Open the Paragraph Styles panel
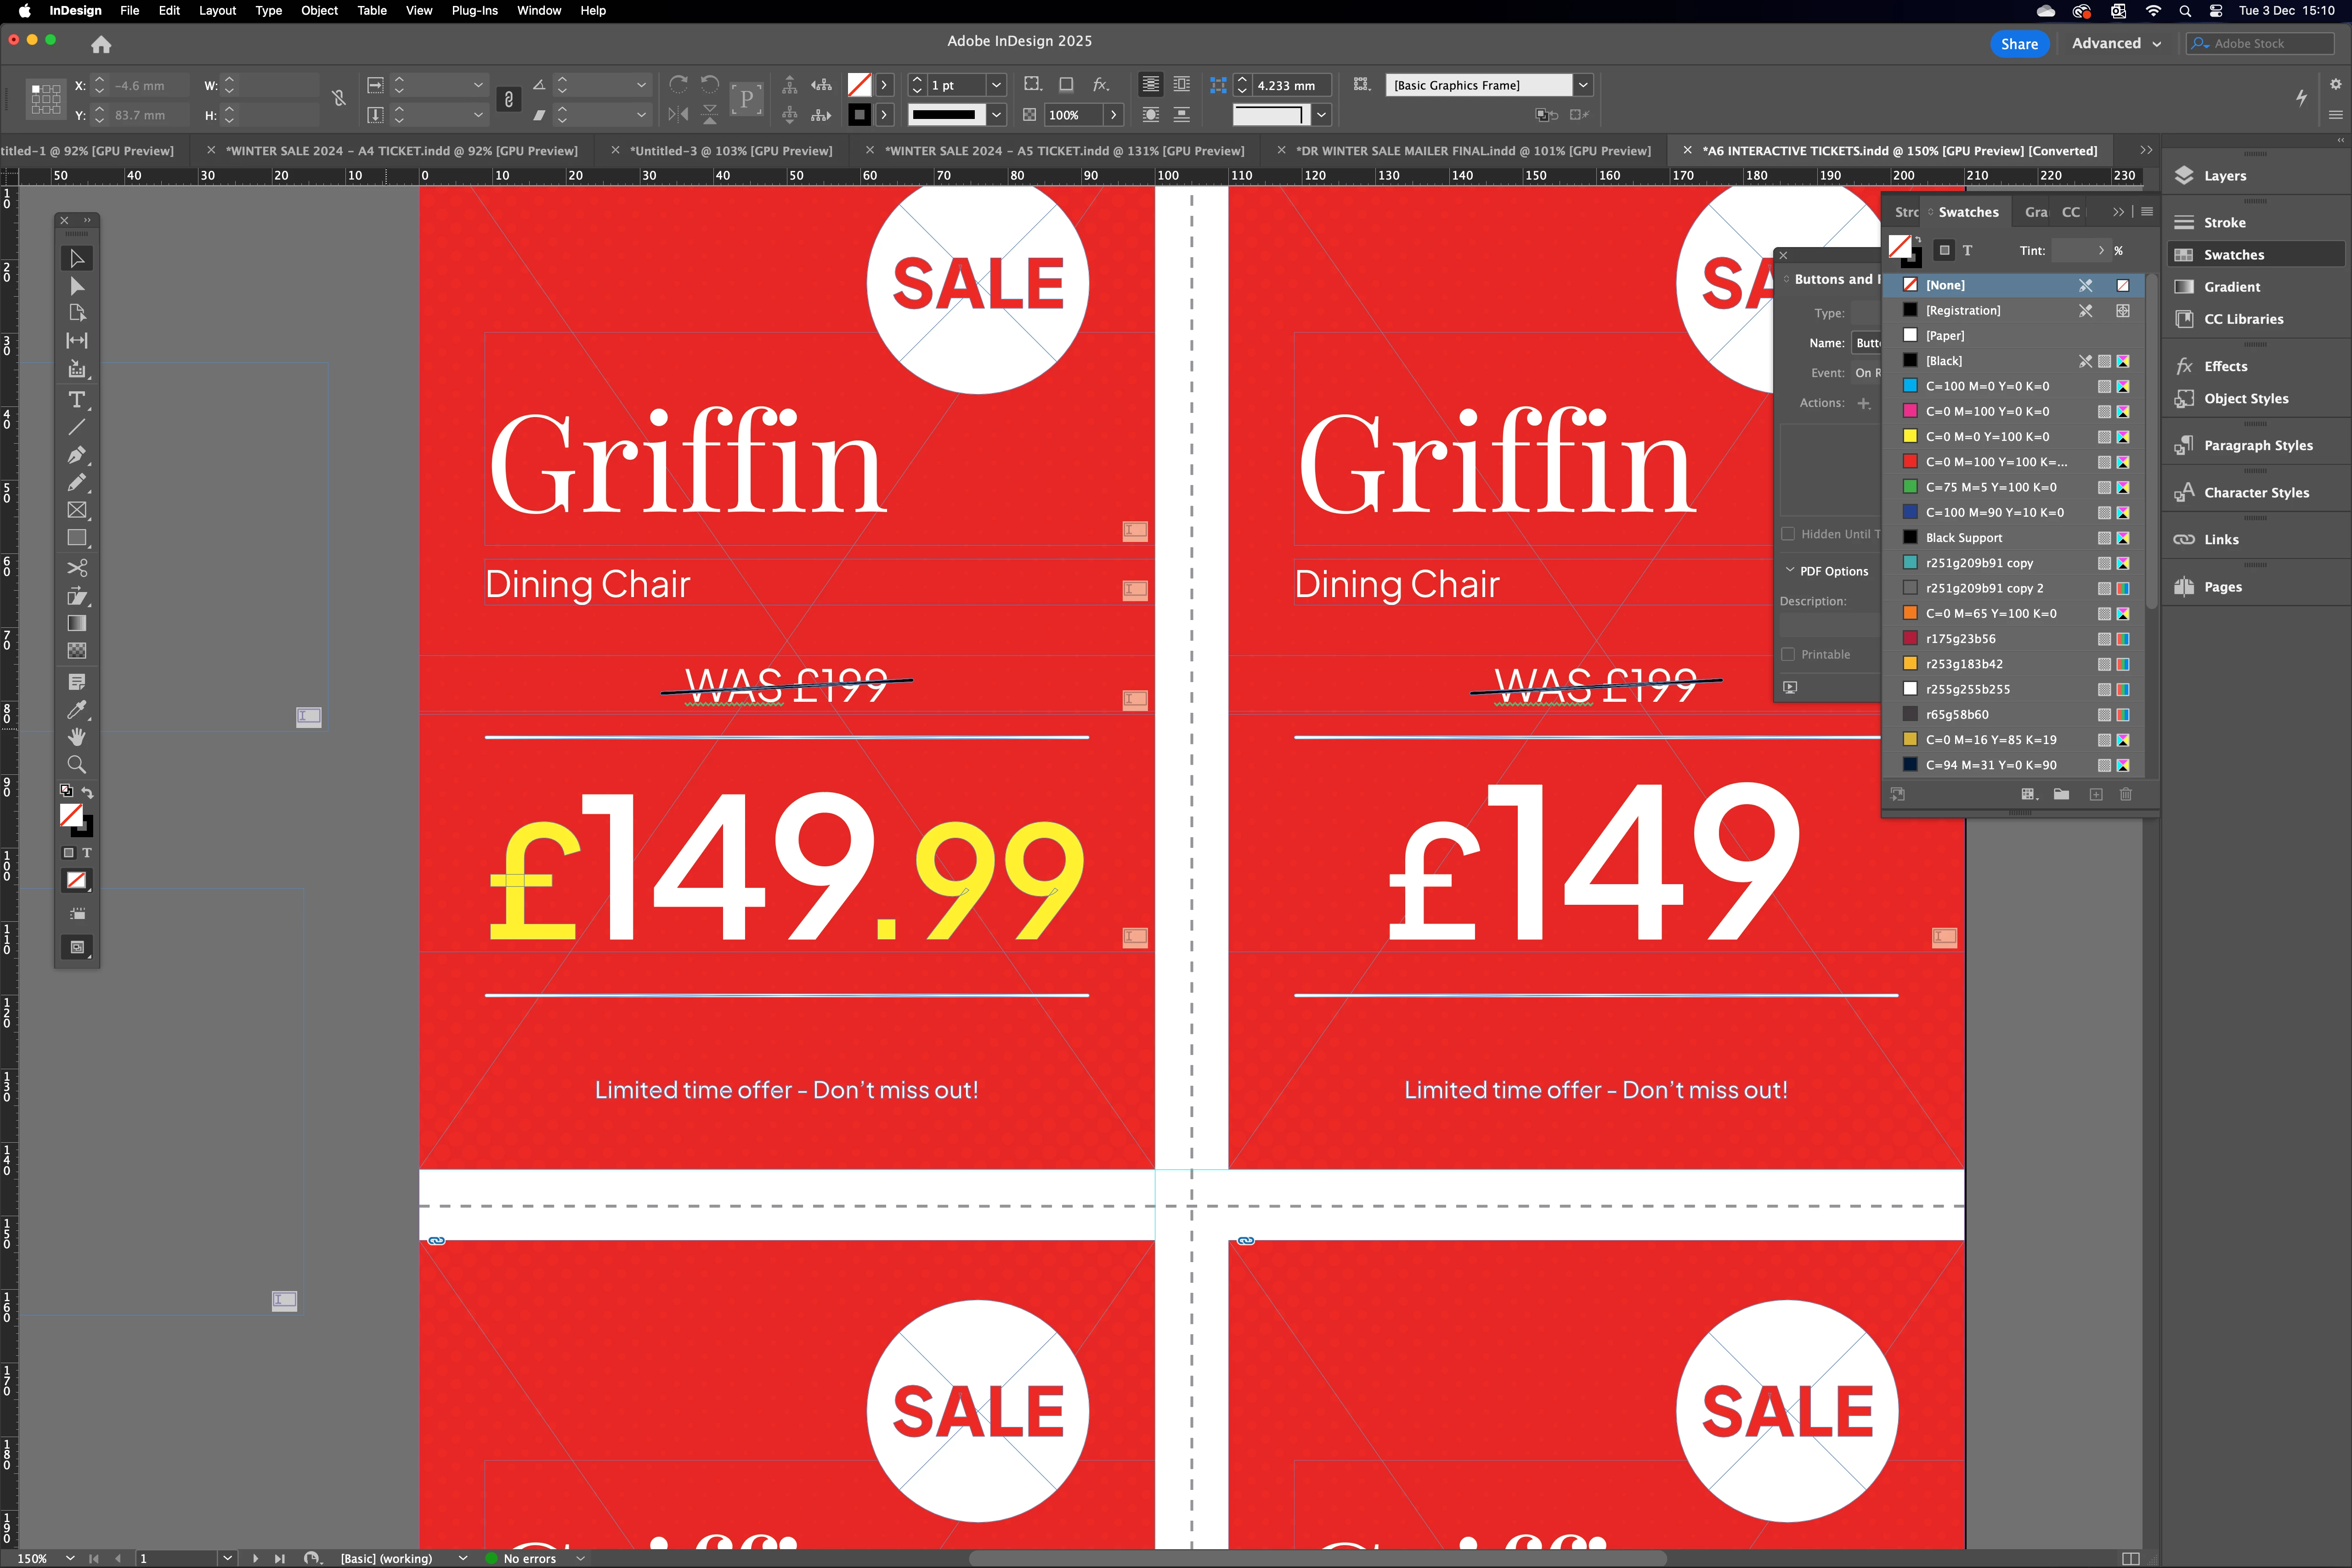2352x1568 pixels. click(2257, 445)
